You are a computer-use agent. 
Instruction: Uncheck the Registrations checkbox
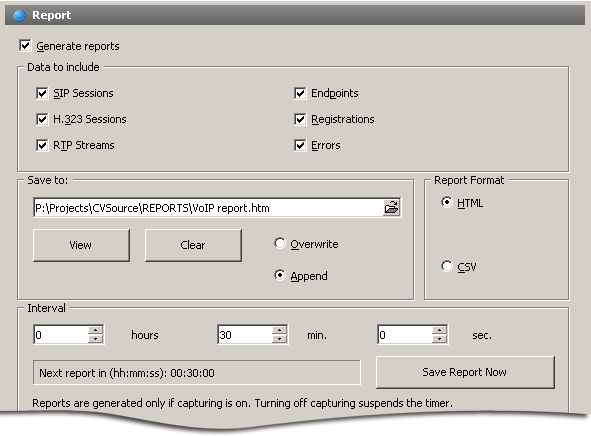(300, 119)
